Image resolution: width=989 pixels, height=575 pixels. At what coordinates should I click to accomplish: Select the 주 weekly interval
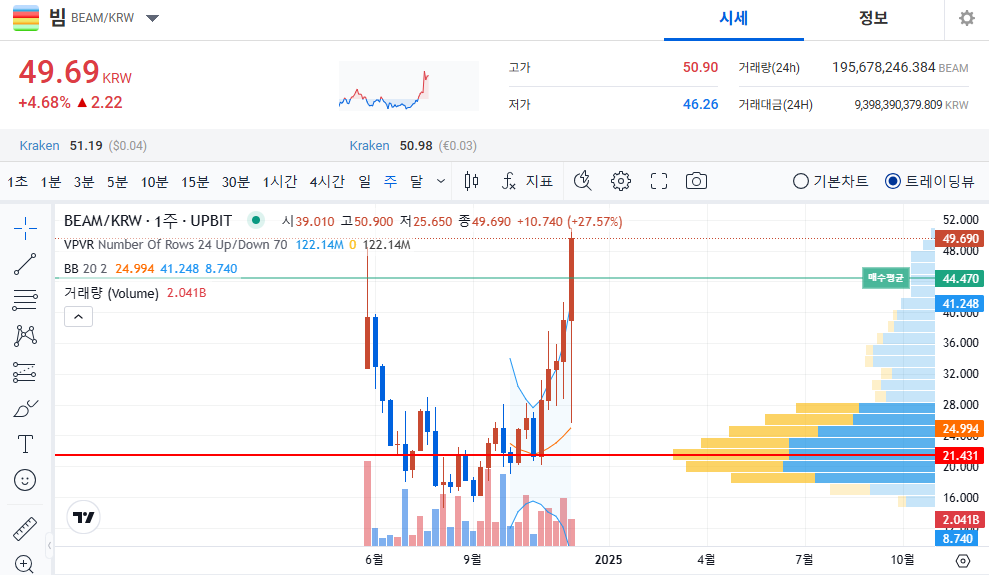pyautogui.click(x=390, y=182)
